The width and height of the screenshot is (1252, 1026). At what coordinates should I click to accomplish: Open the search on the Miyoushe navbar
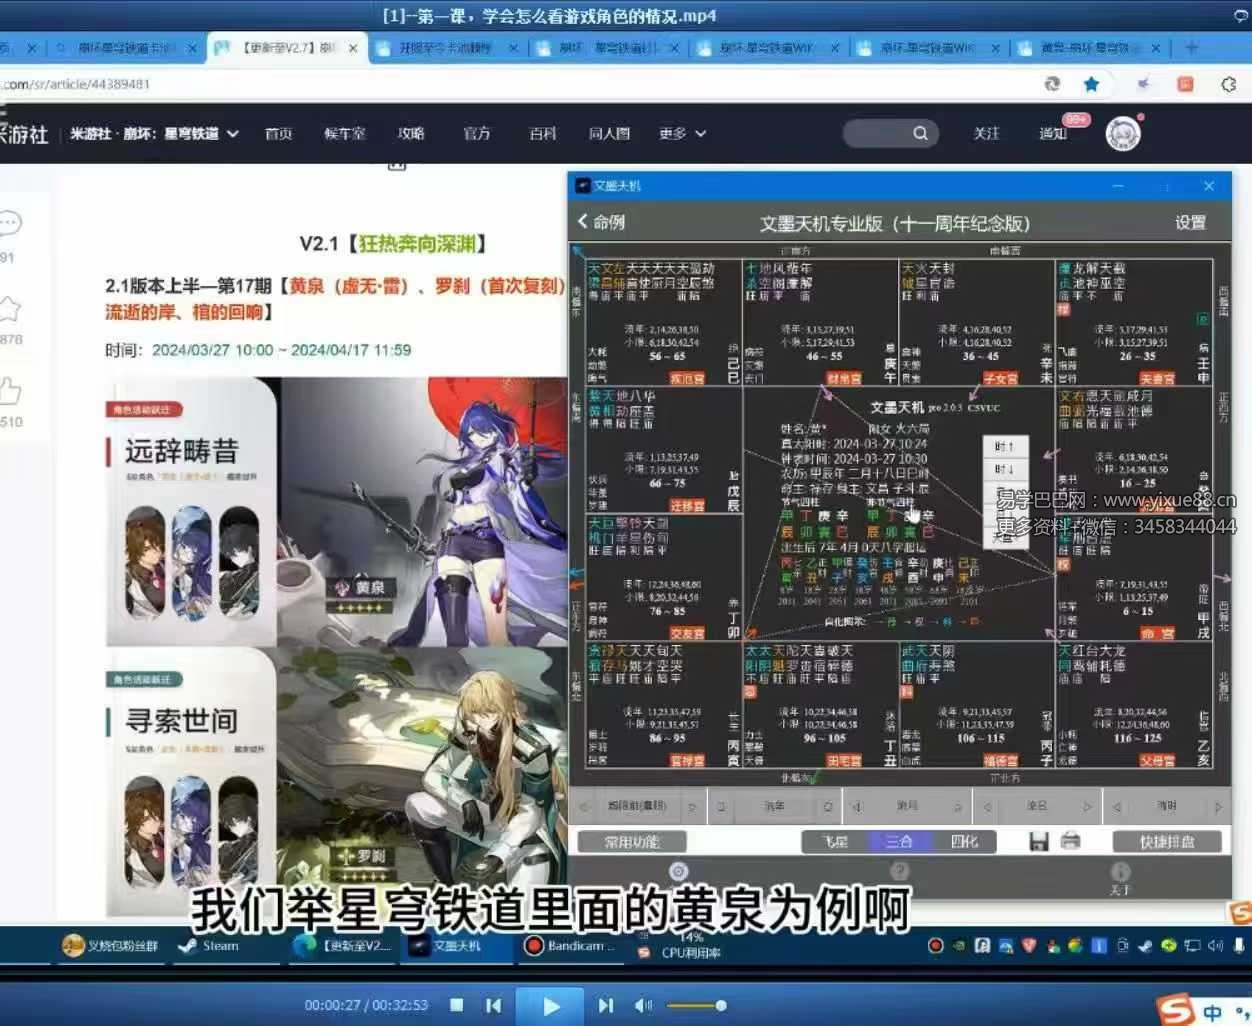[920, 133]
